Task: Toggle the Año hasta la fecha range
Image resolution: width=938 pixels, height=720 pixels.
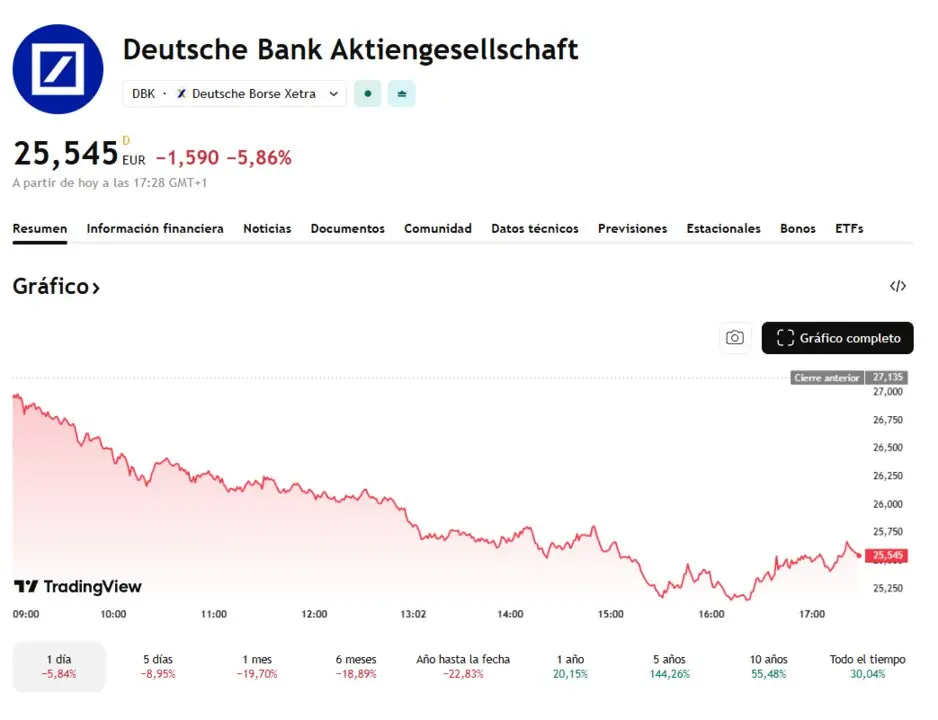Action: click(463, 666)
